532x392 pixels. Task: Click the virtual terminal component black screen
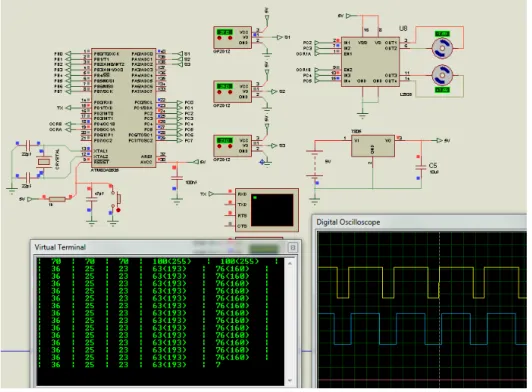pyautogui.click(x=272, y=210)
